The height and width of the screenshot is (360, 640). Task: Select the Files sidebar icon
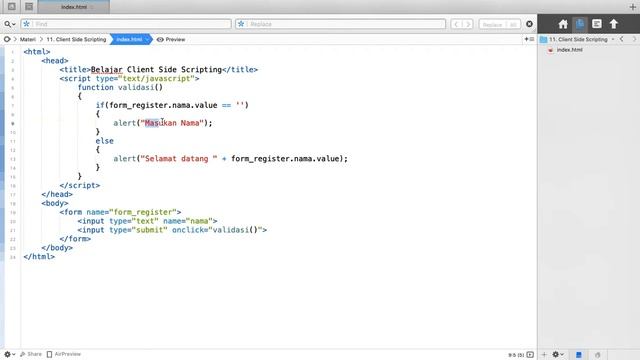tap(580, 24)
